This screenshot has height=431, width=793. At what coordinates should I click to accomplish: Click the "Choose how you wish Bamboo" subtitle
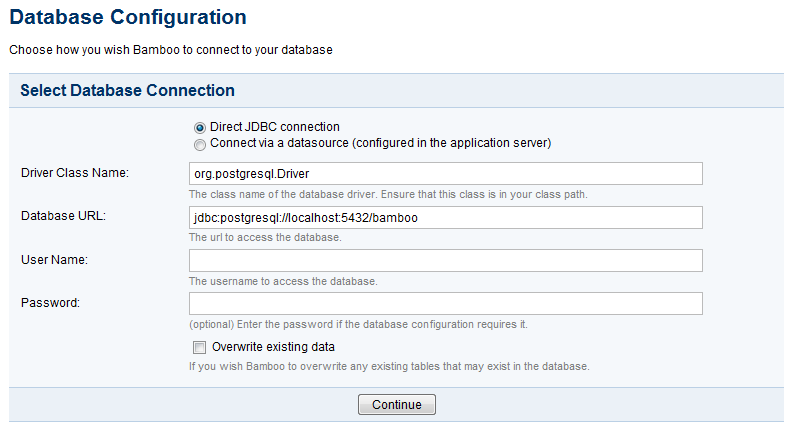click(171, 50)
